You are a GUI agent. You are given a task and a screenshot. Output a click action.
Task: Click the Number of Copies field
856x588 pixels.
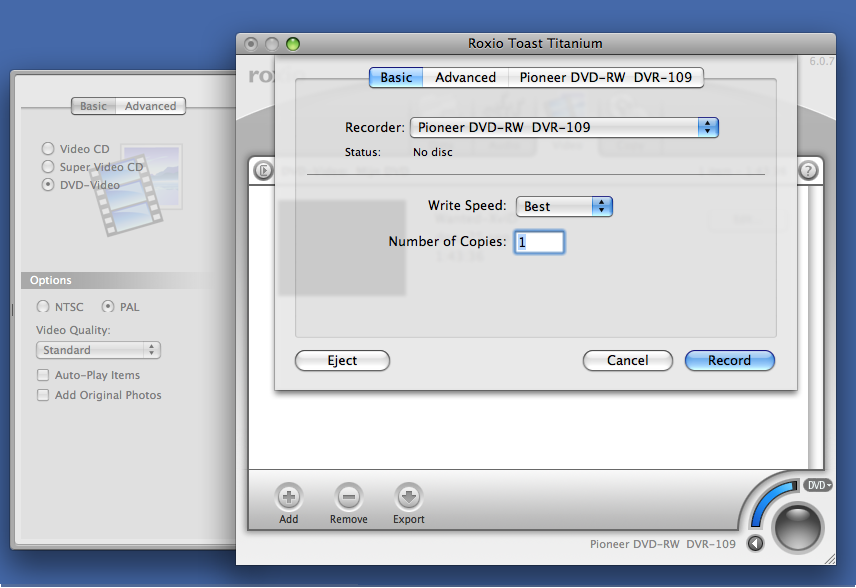[x=539, y=242]
